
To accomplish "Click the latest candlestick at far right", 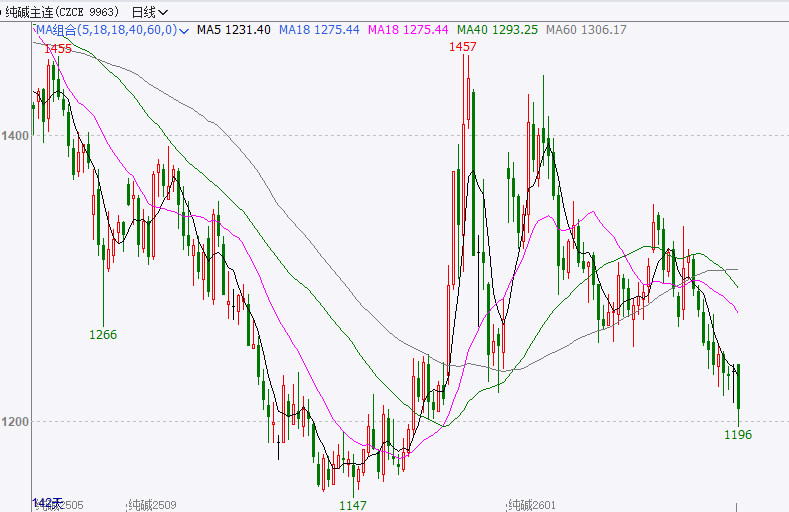I will point(739,390).
